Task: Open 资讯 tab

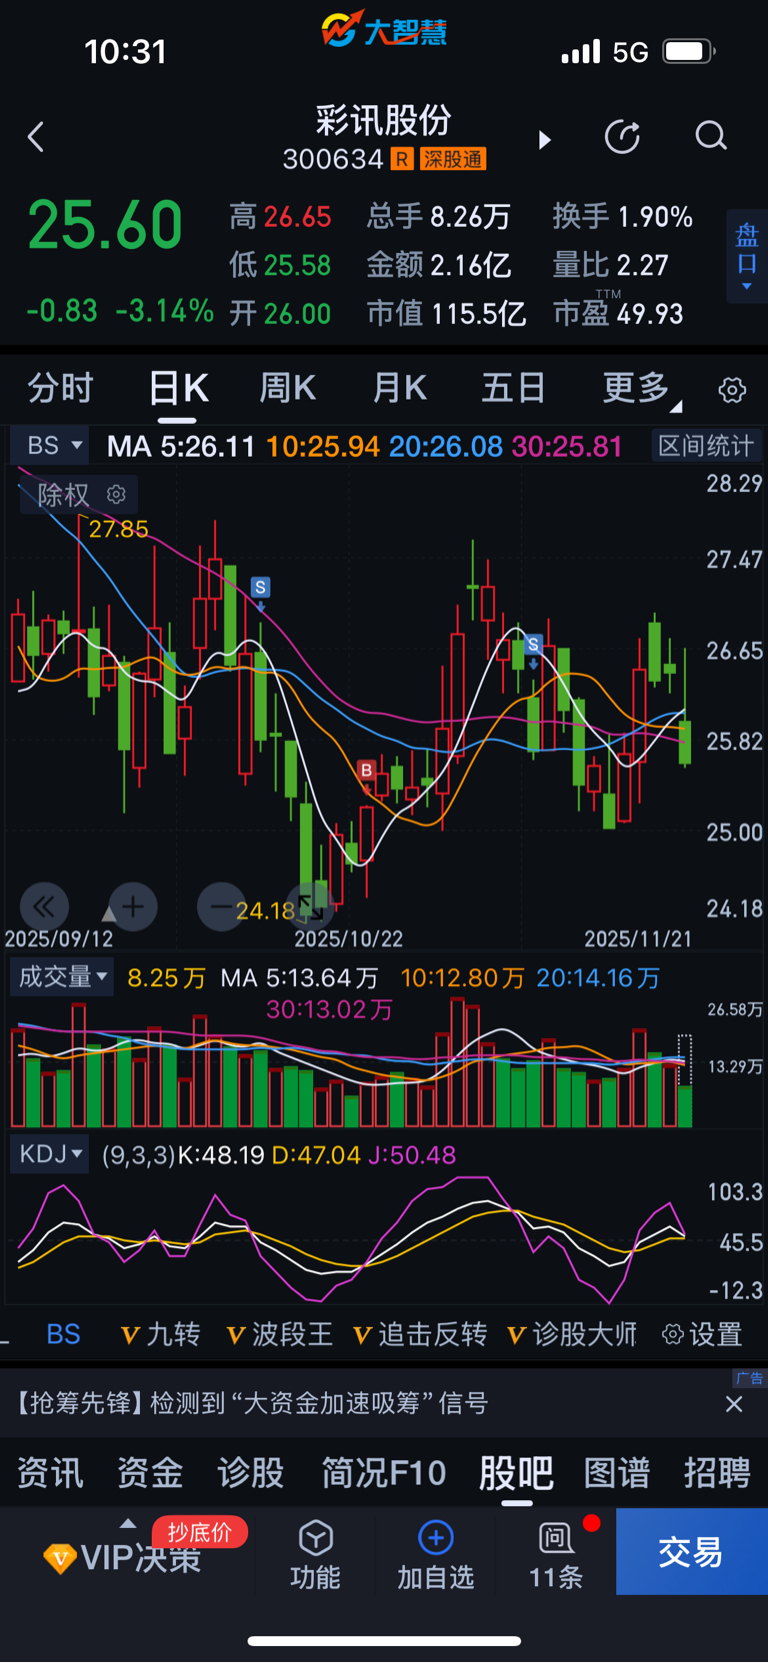Action: 50,1473
